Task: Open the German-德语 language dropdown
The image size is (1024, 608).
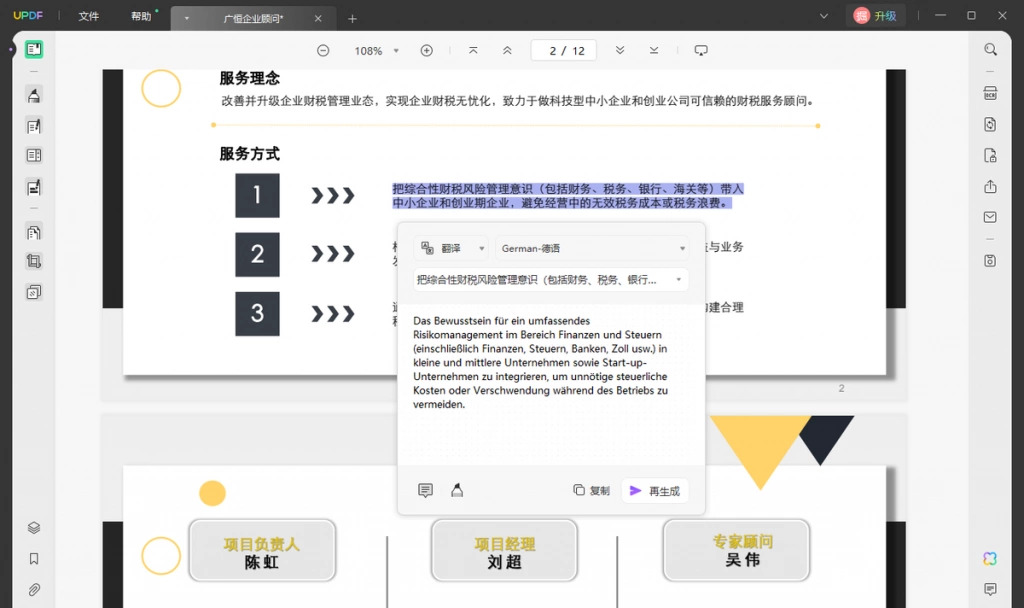Action: pyautogui.click(x=592, y=248)
